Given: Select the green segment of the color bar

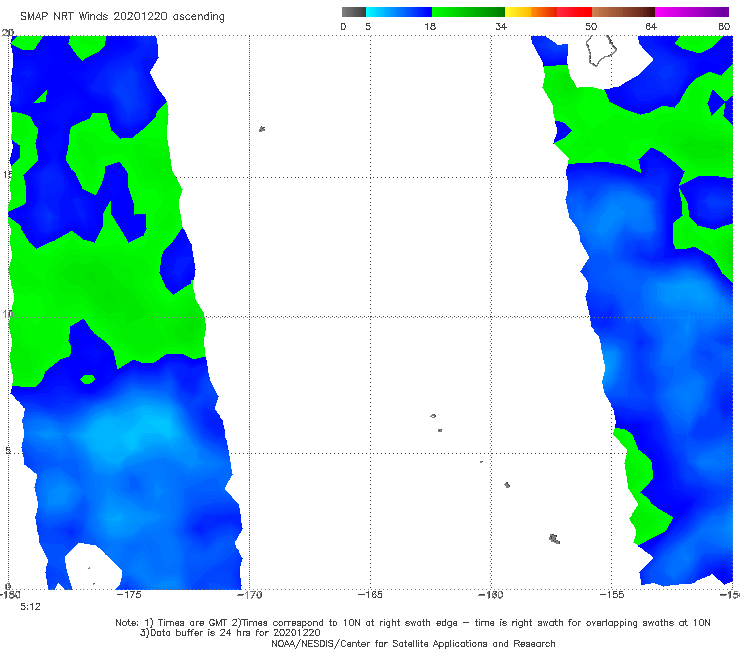Looking at the screenshot, I should click(468, 12).
